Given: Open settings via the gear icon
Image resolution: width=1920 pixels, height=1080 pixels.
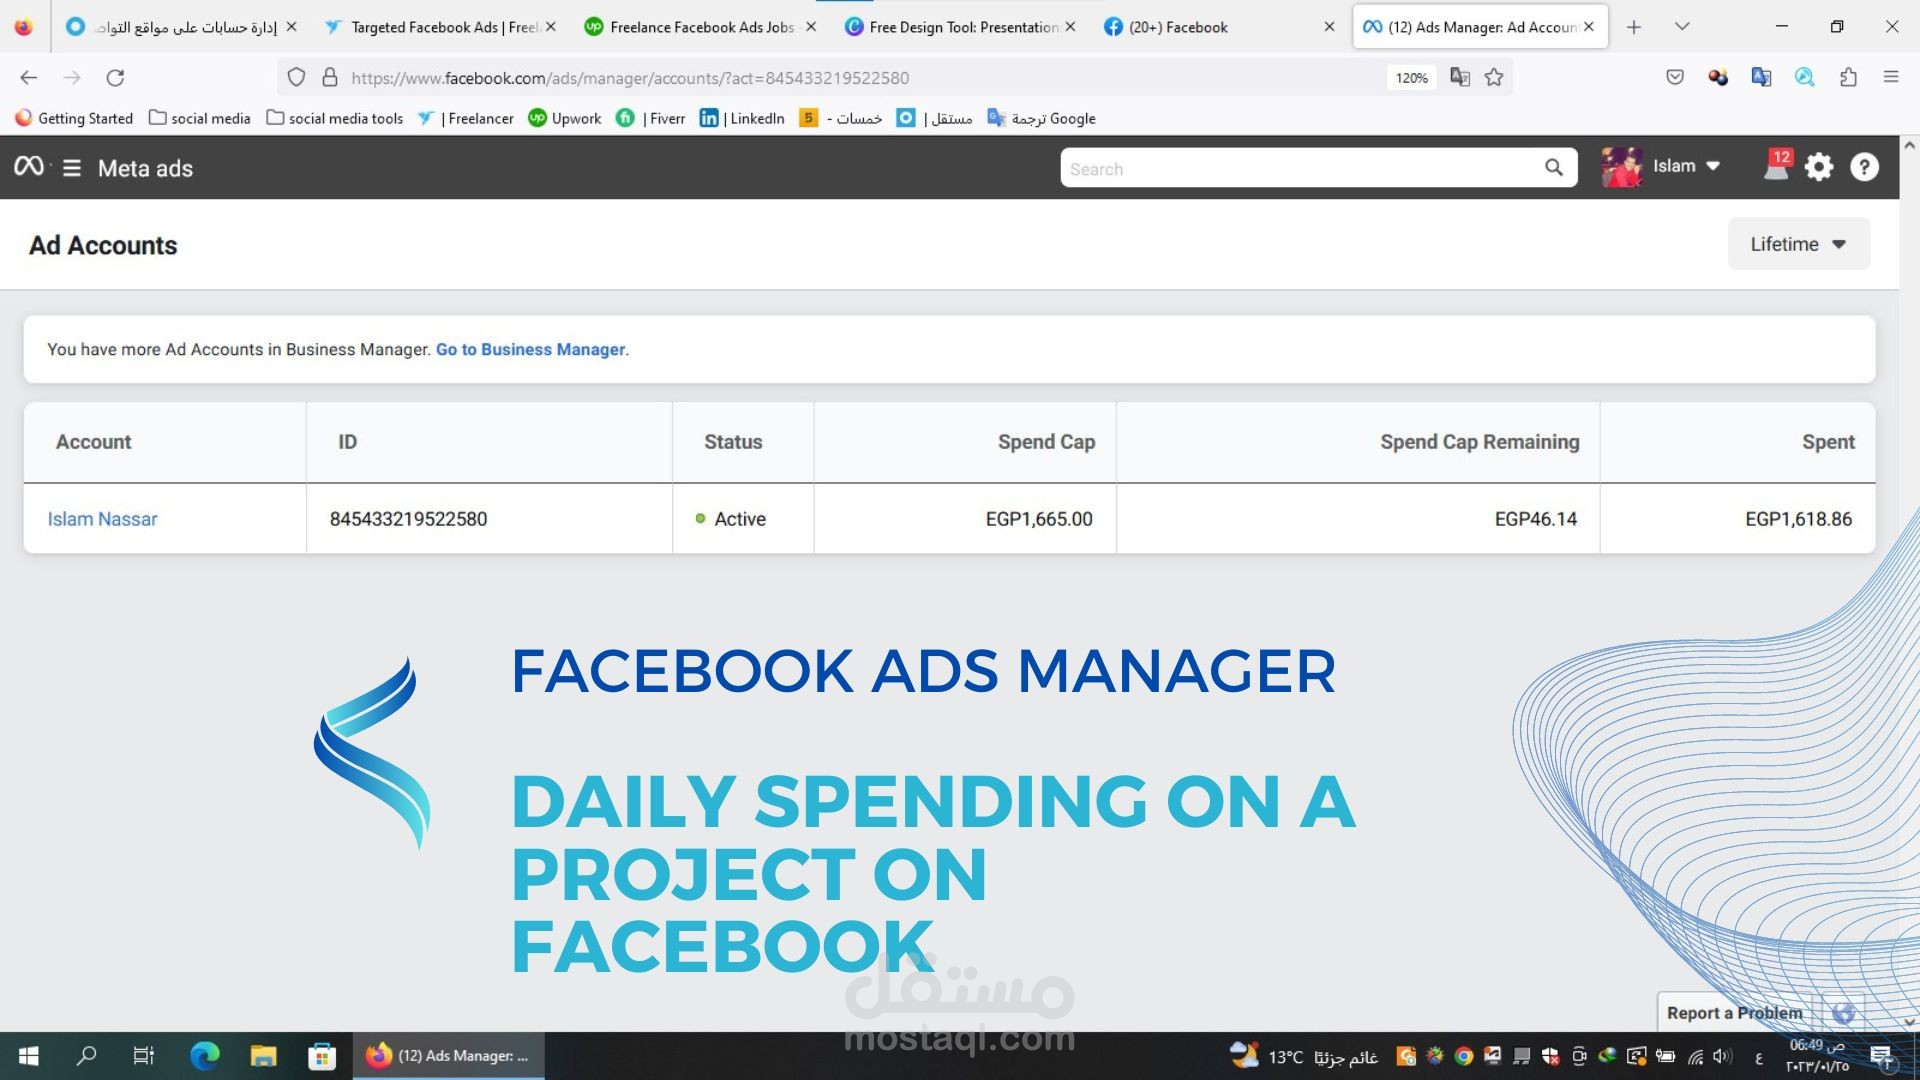Looking at the screenshot, I should coord(1820,167).
